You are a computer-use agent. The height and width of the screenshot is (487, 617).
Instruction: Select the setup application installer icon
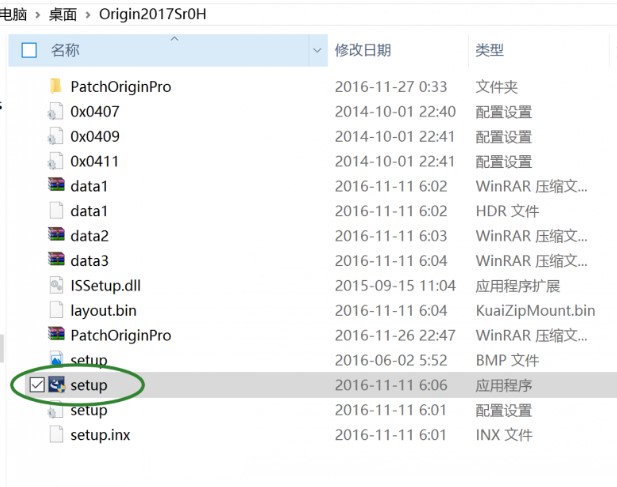click(x=56, y=385)
